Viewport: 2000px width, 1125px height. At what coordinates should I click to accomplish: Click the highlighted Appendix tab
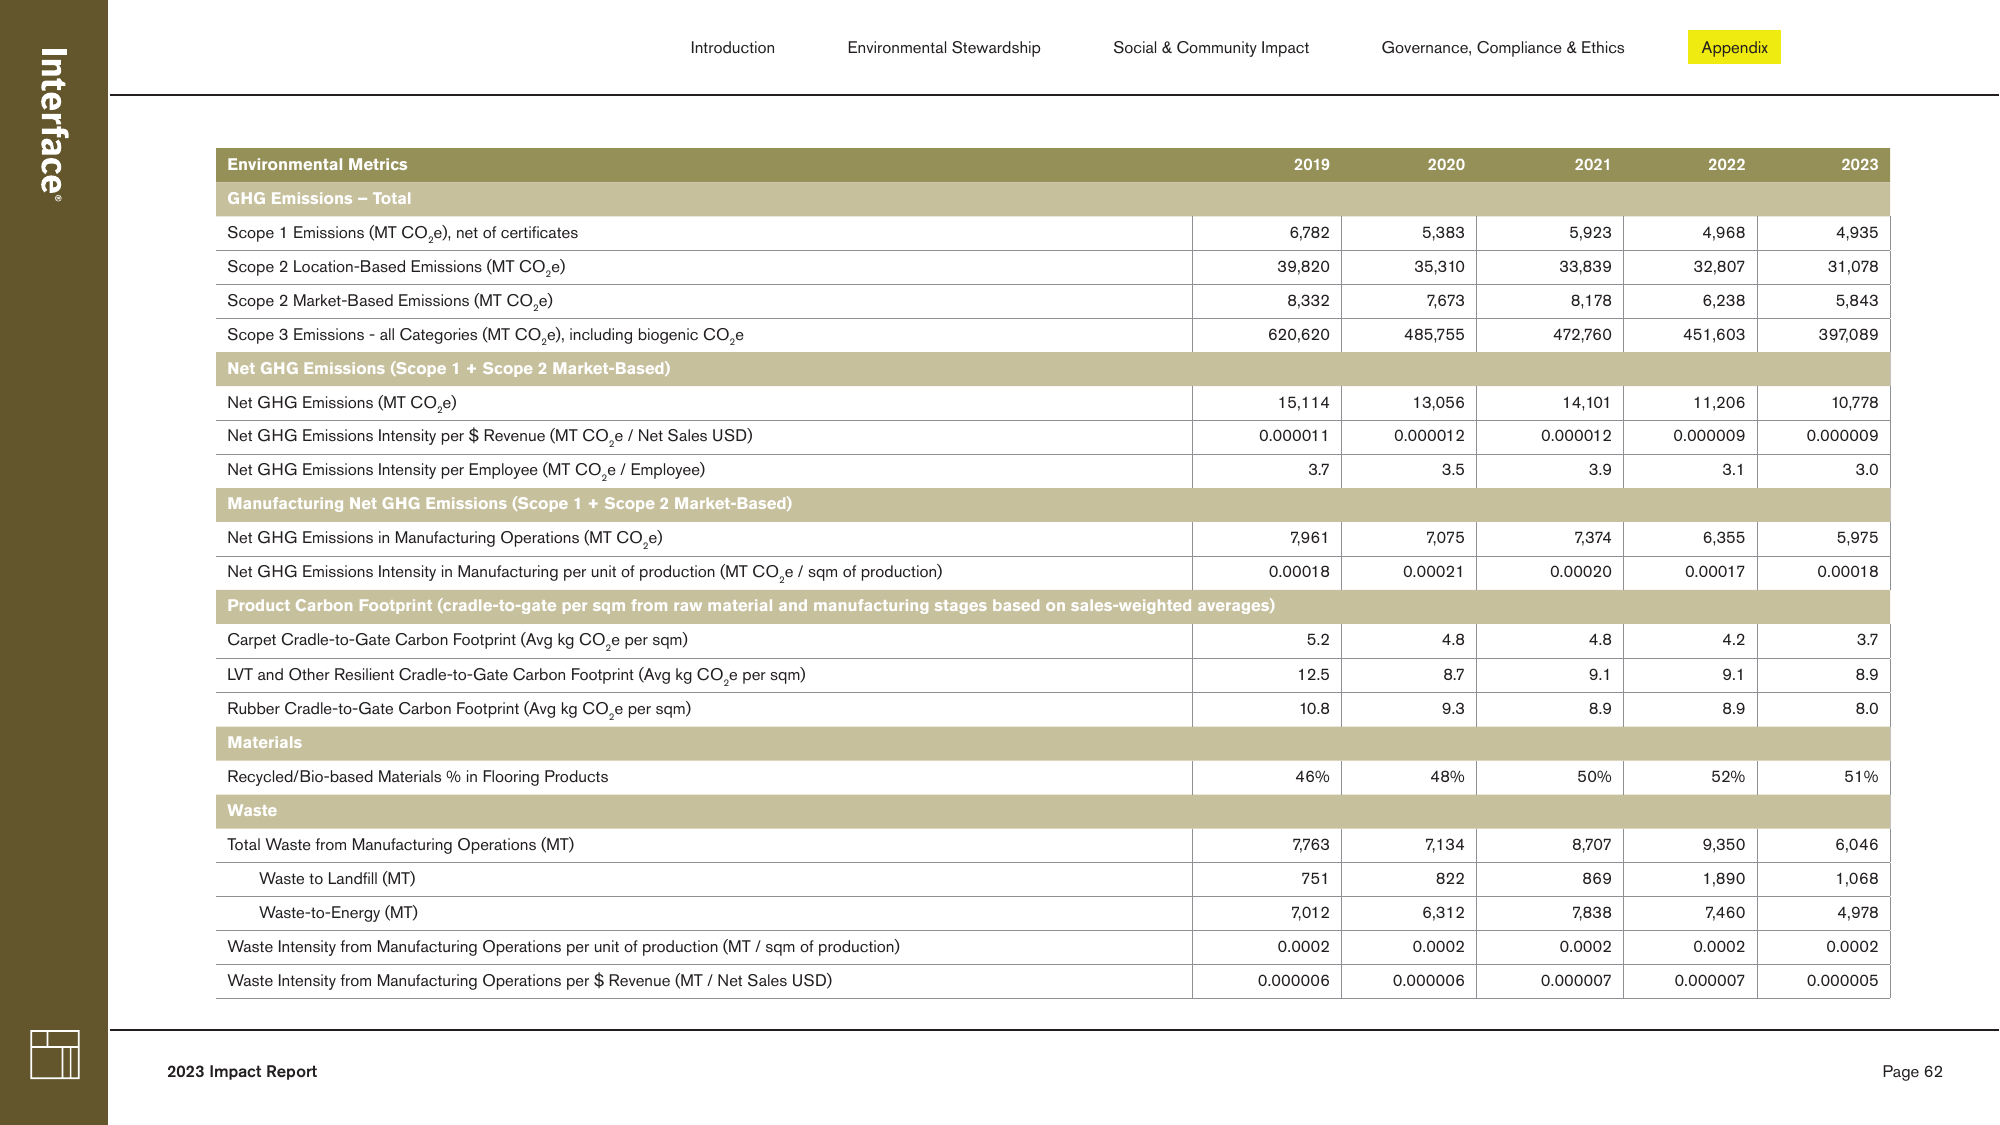[x=1734, y=47]
